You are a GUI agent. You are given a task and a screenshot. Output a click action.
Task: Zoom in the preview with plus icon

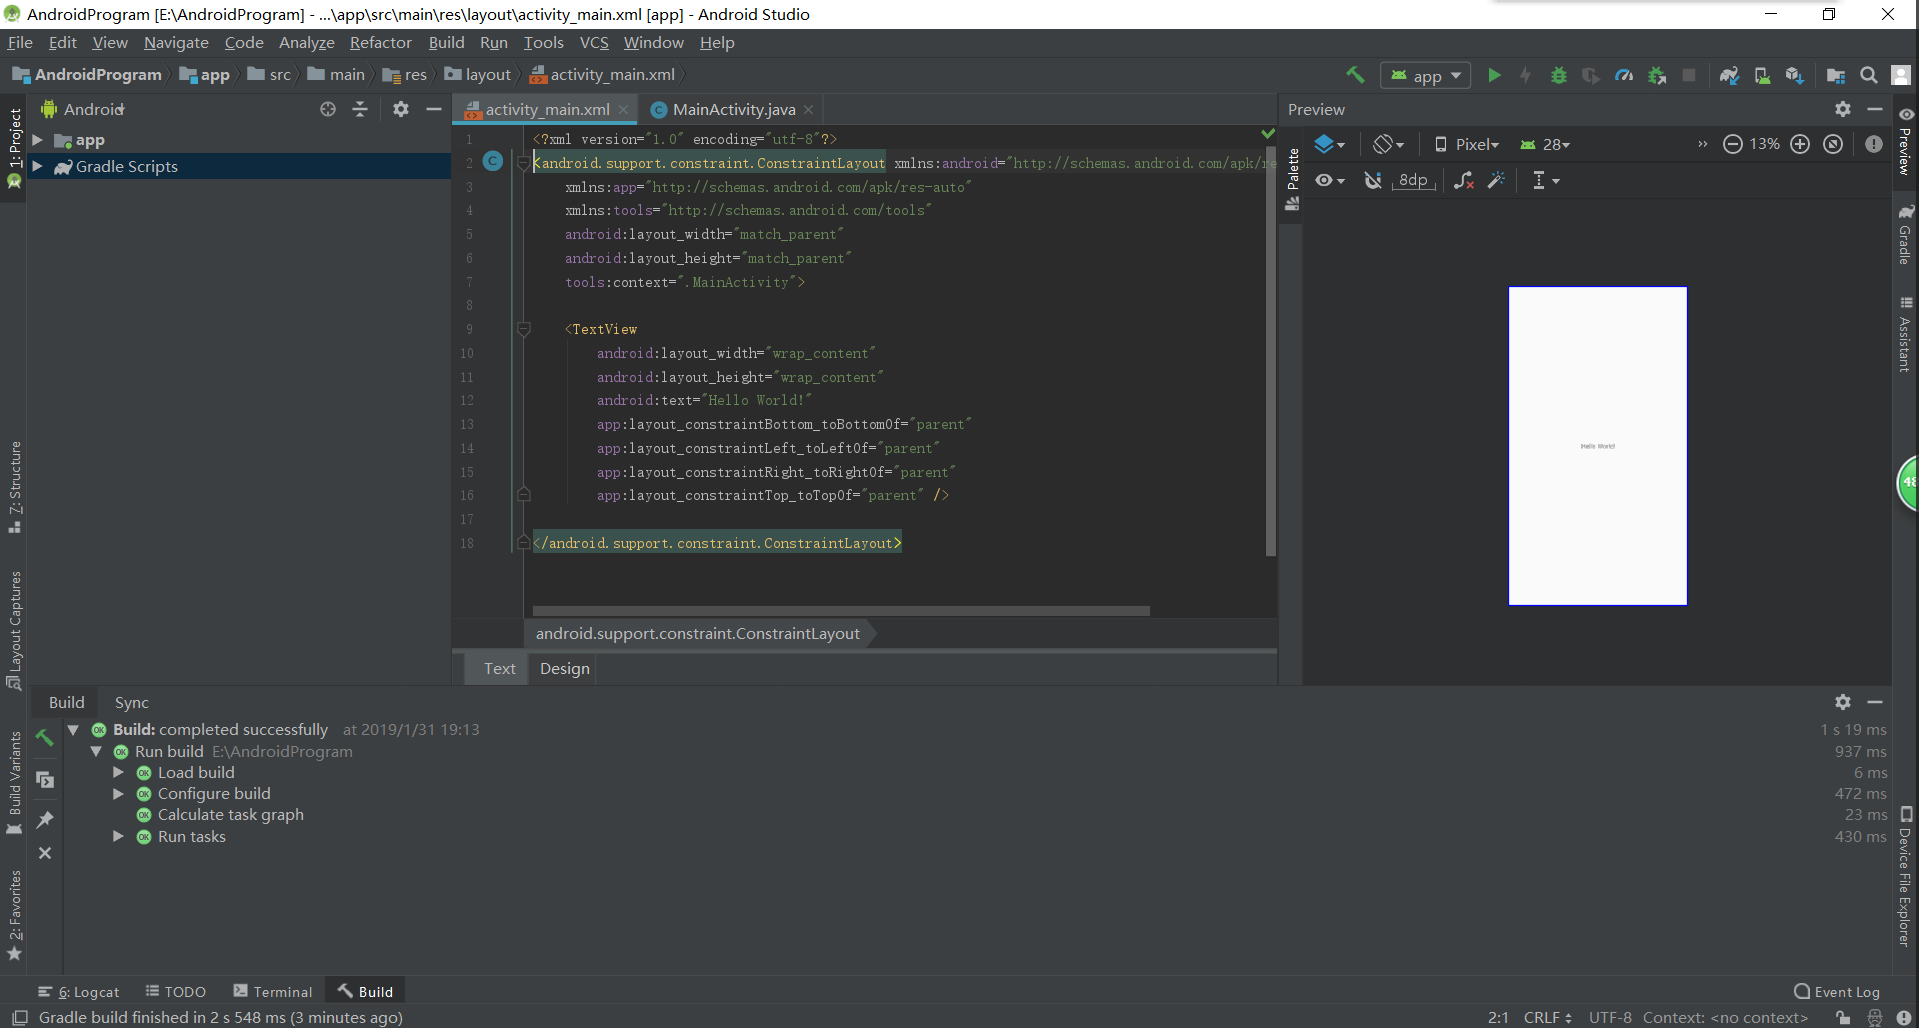(x=1800, y=144)
